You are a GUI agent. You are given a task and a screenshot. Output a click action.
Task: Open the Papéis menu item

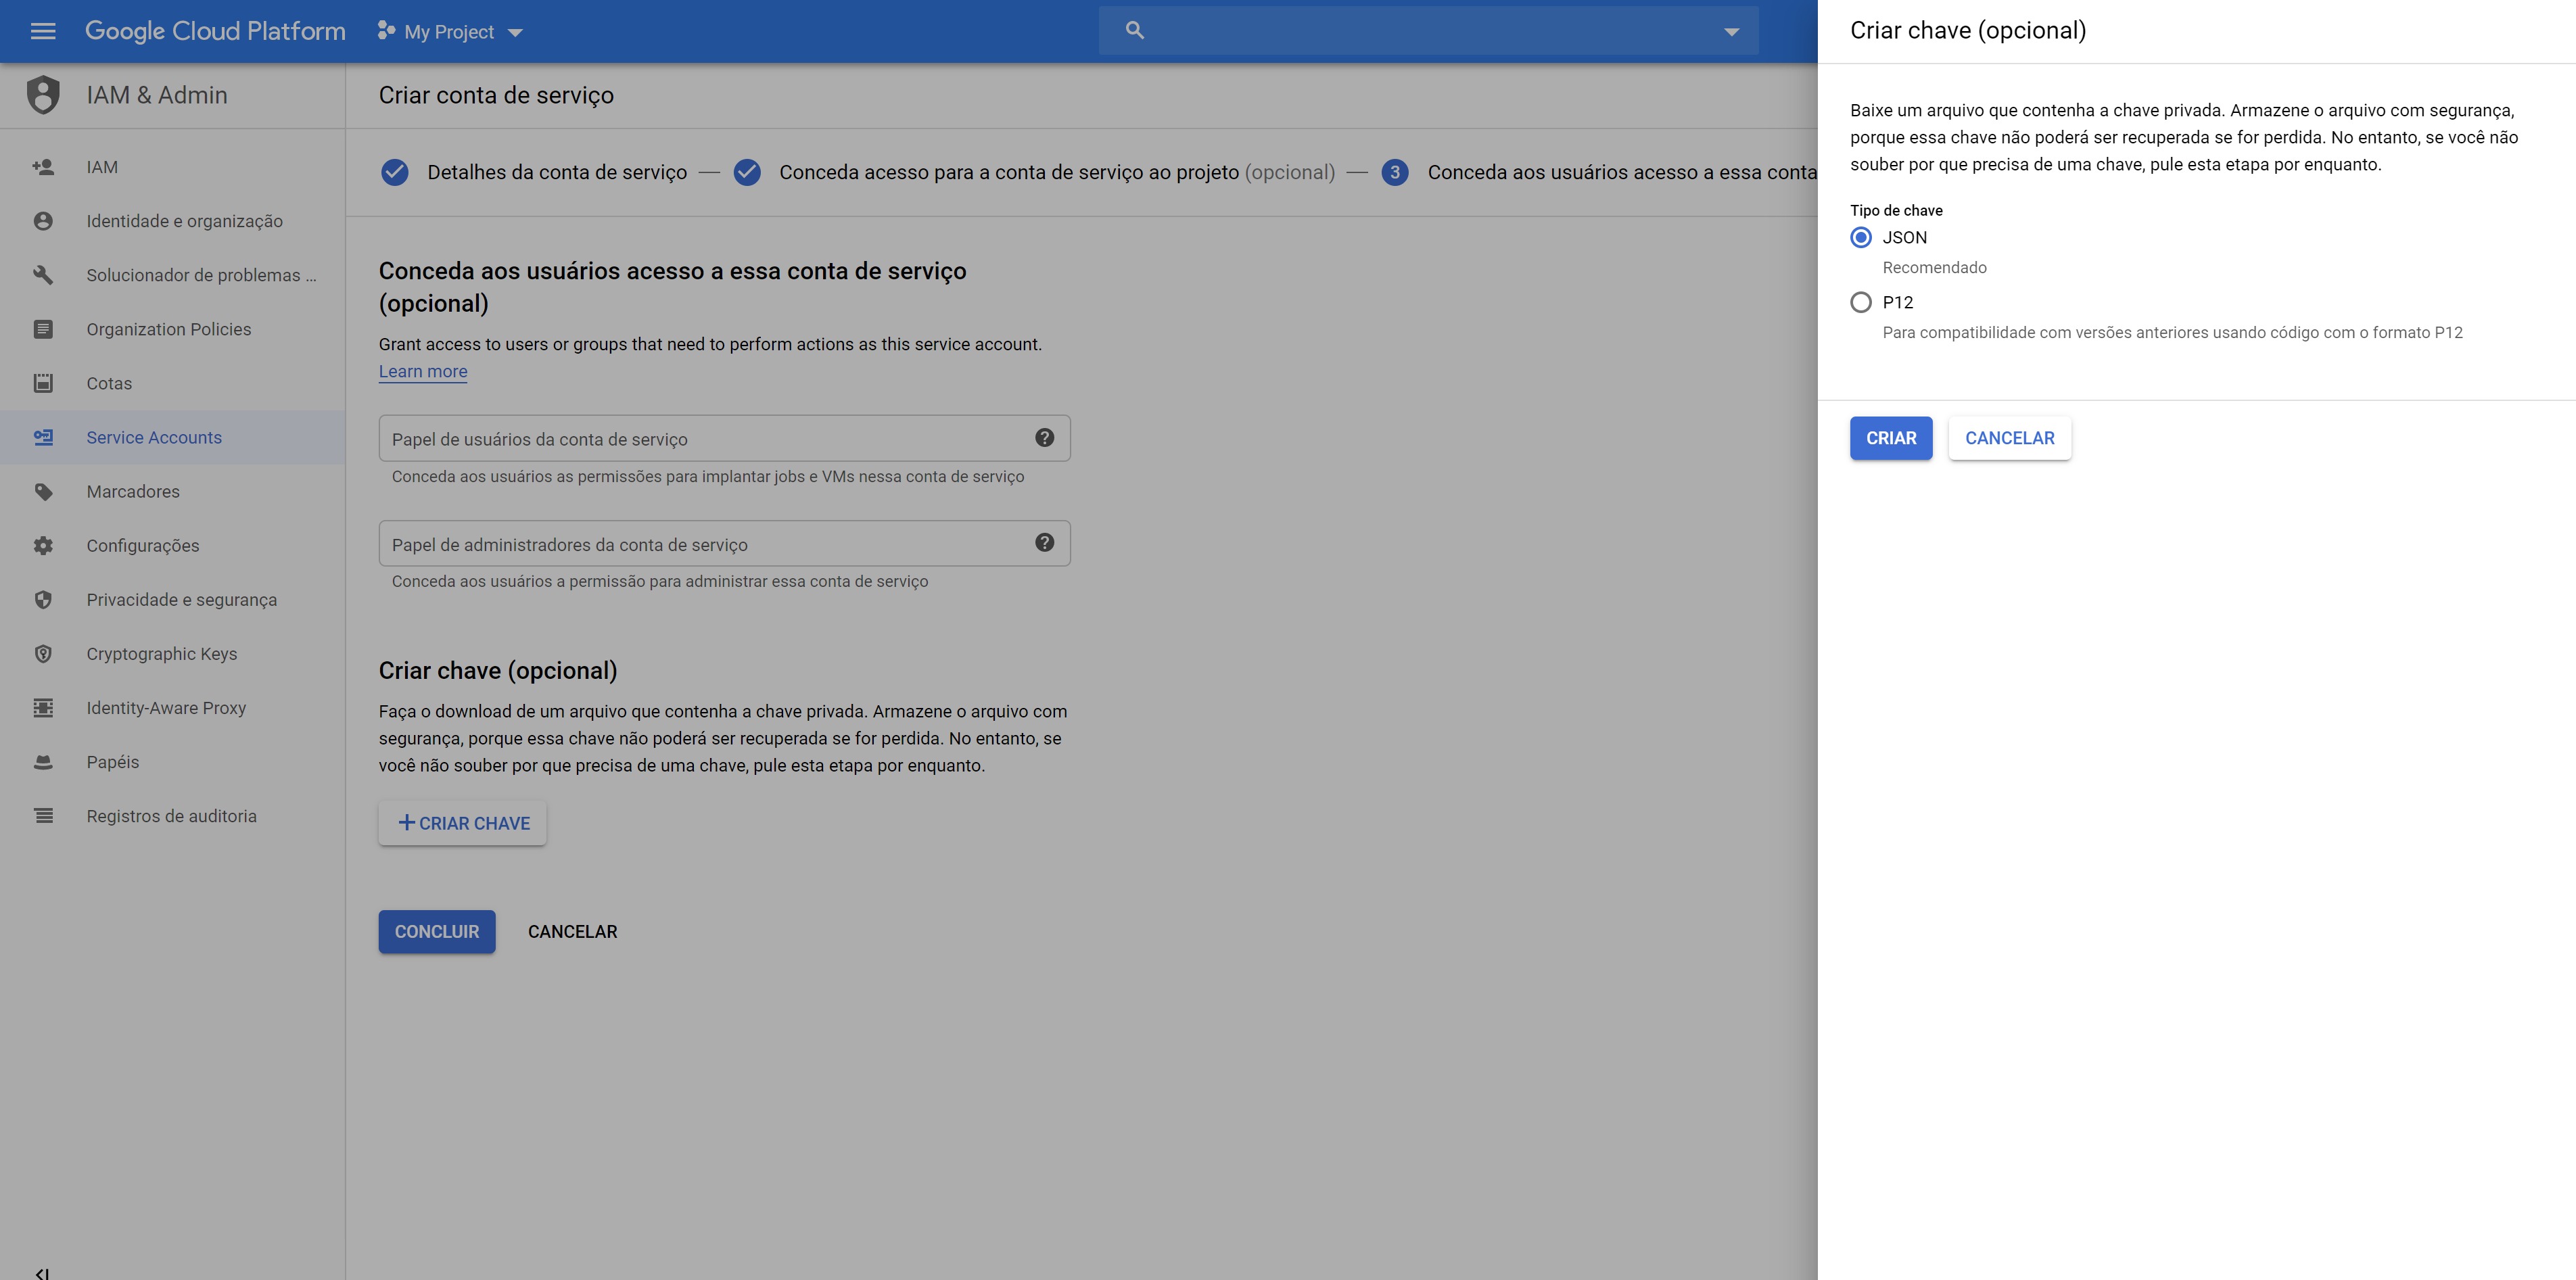point(172,762)
